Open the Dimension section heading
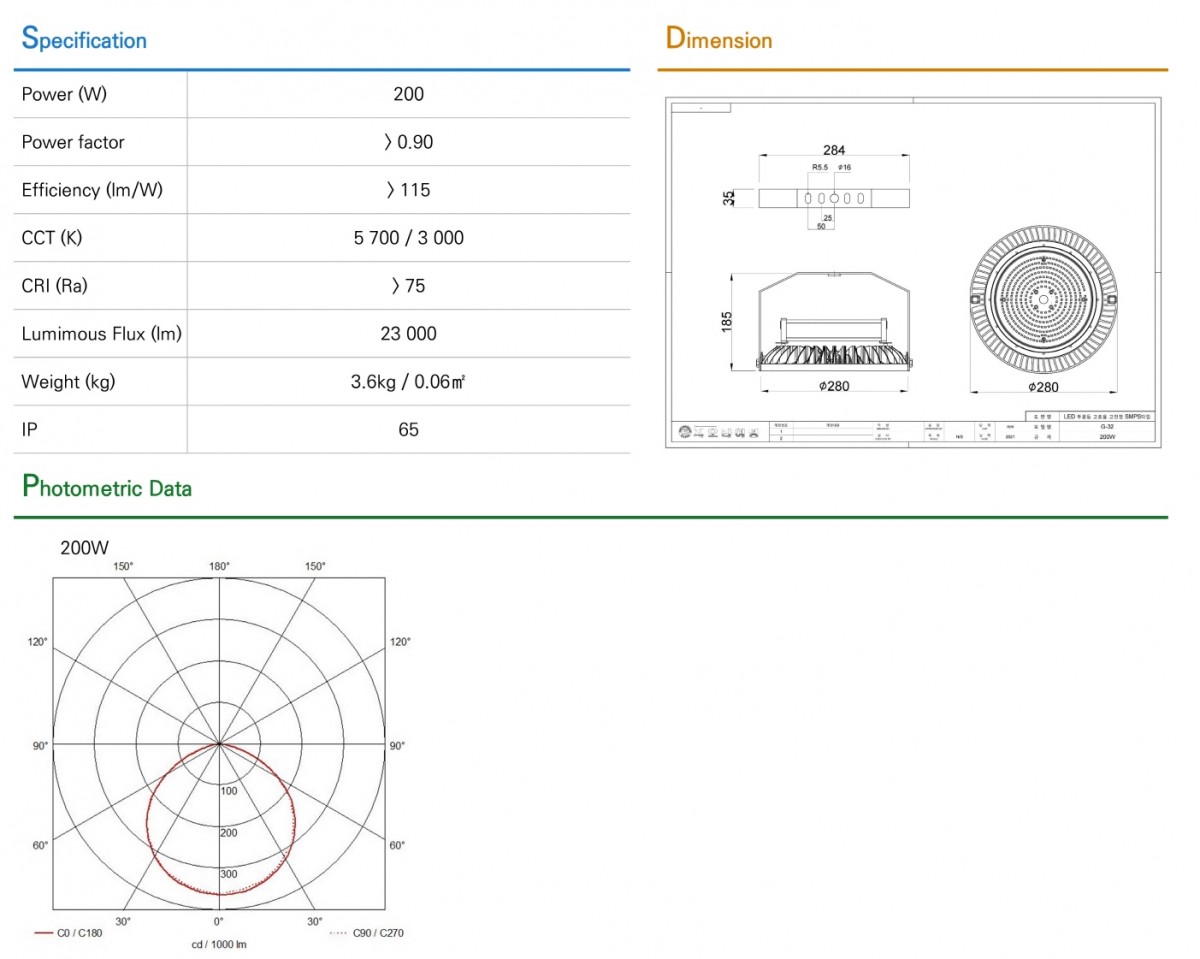1200x959 pixels. pos(719,40)
